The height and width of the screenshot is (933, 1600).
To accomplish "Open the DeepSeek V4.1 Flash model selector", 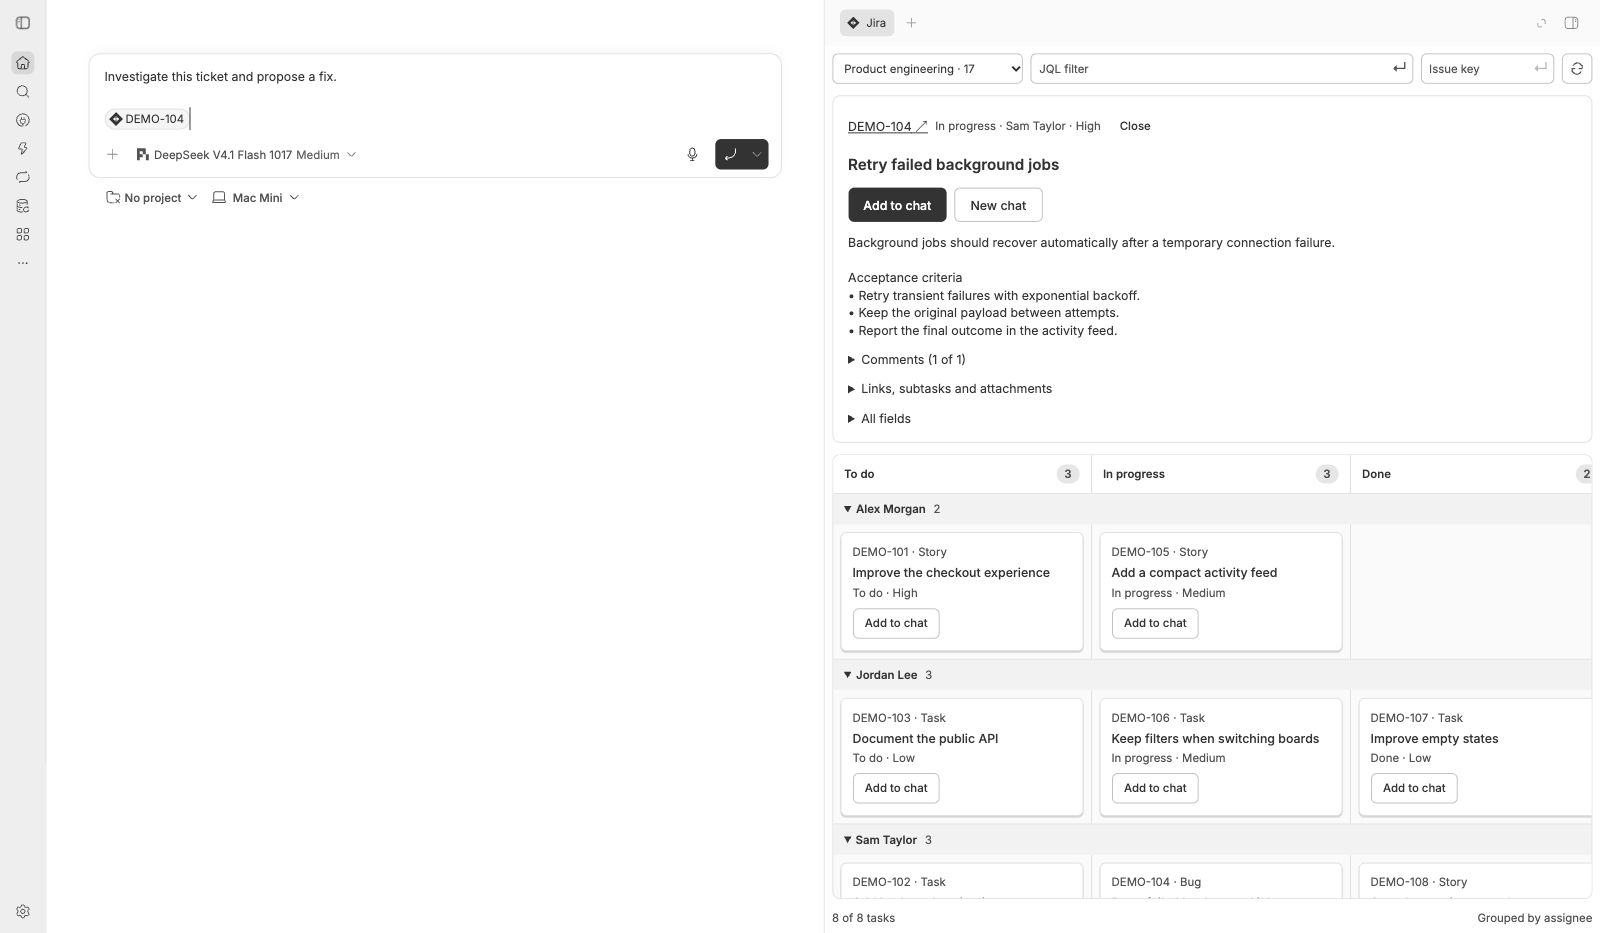I will click(x=246, y=155).
